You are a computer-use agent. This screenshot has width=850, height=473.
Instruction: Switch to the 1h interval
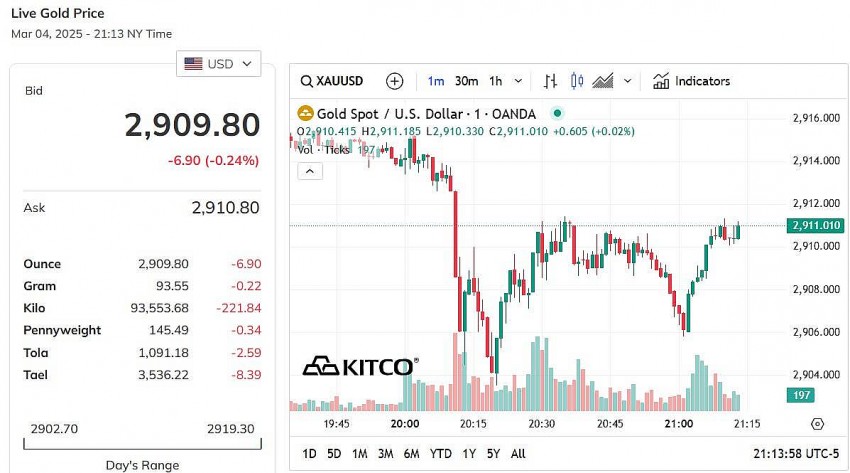(493, 81)
